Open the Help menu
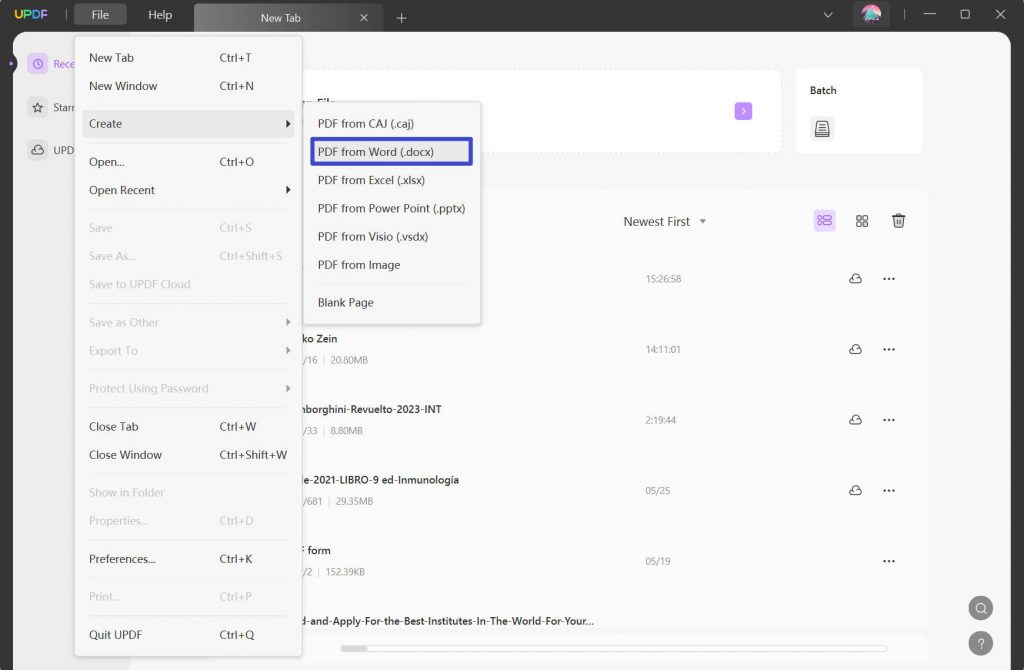The image size is (1024, 670). (x=159, y=15)
